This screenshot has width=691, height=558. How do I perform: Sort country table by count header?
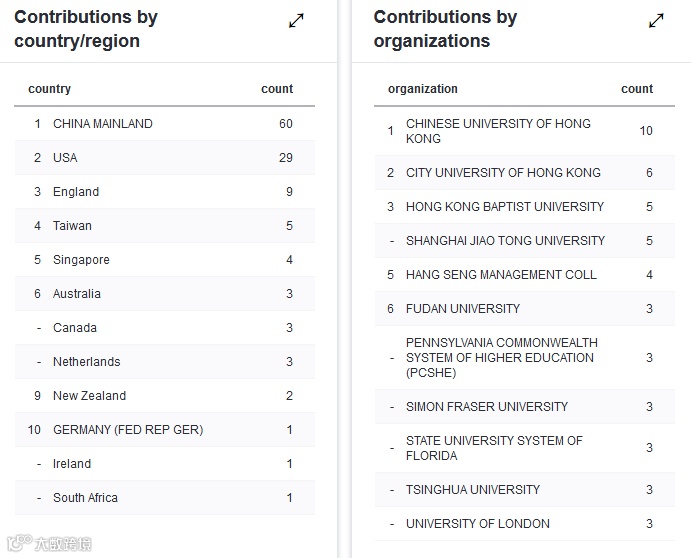tap(277, 89)
